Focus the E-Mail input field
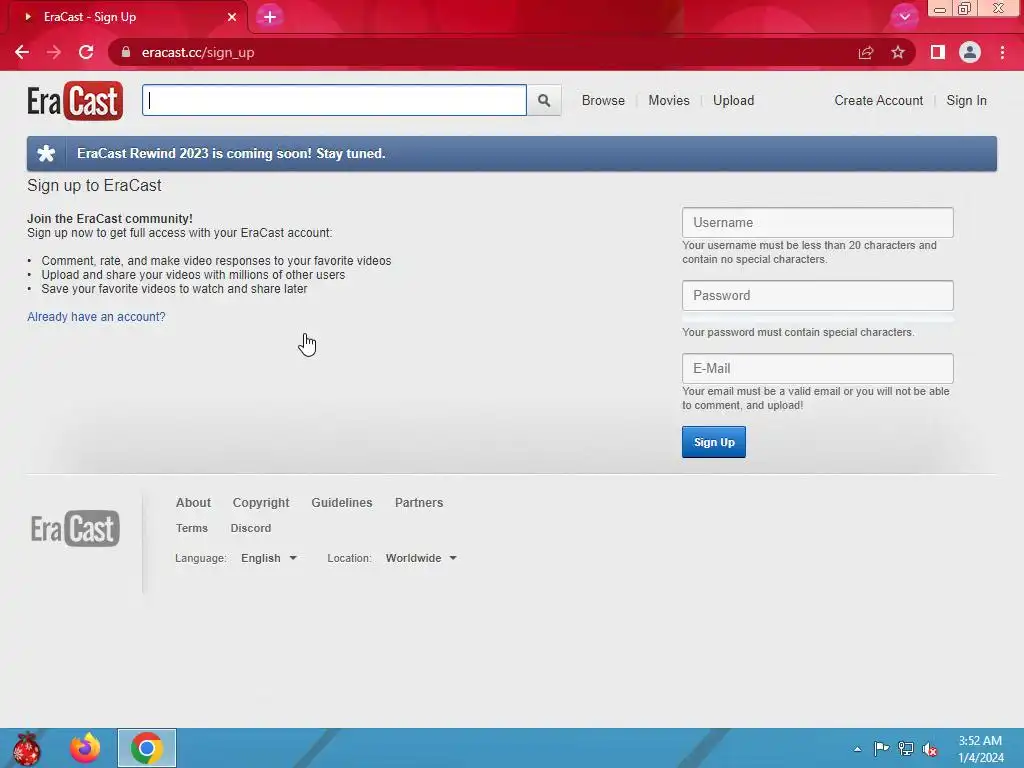The width and height of the screenshot is (1024, 768). 818,368
